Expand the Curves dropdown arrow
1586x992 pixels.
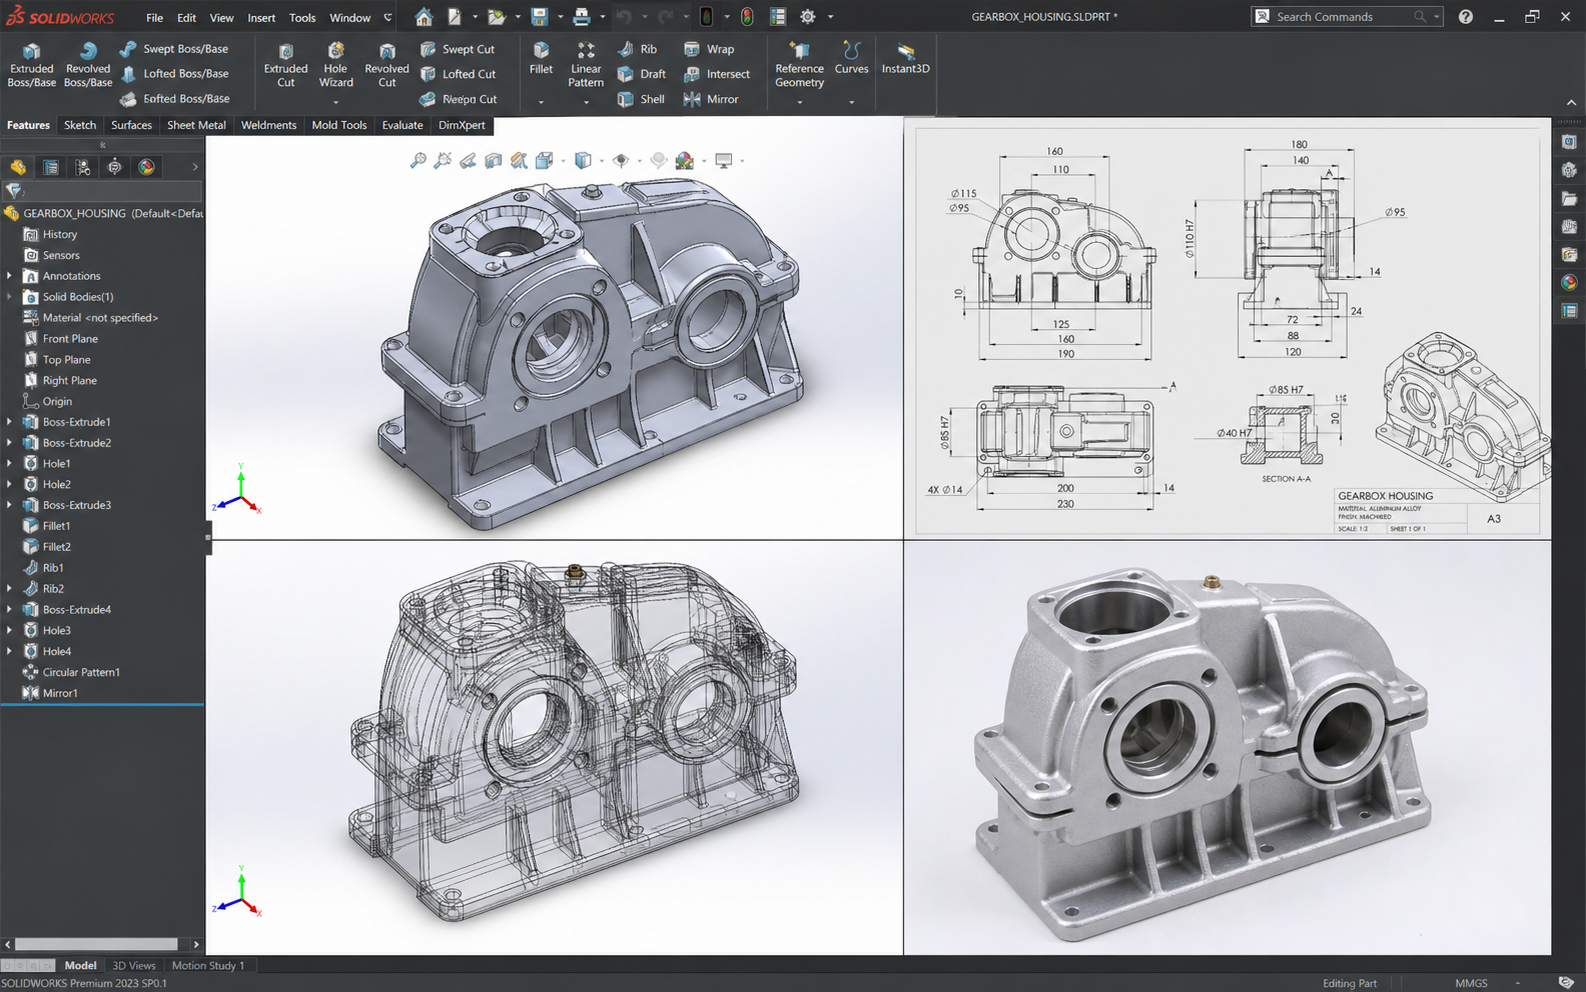point(852,102)
